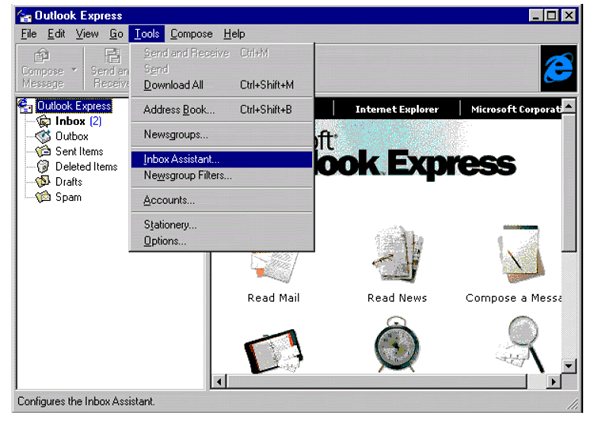Choose Options from Tools menu
The image size is (600, 432).
(x=222, y=241)
